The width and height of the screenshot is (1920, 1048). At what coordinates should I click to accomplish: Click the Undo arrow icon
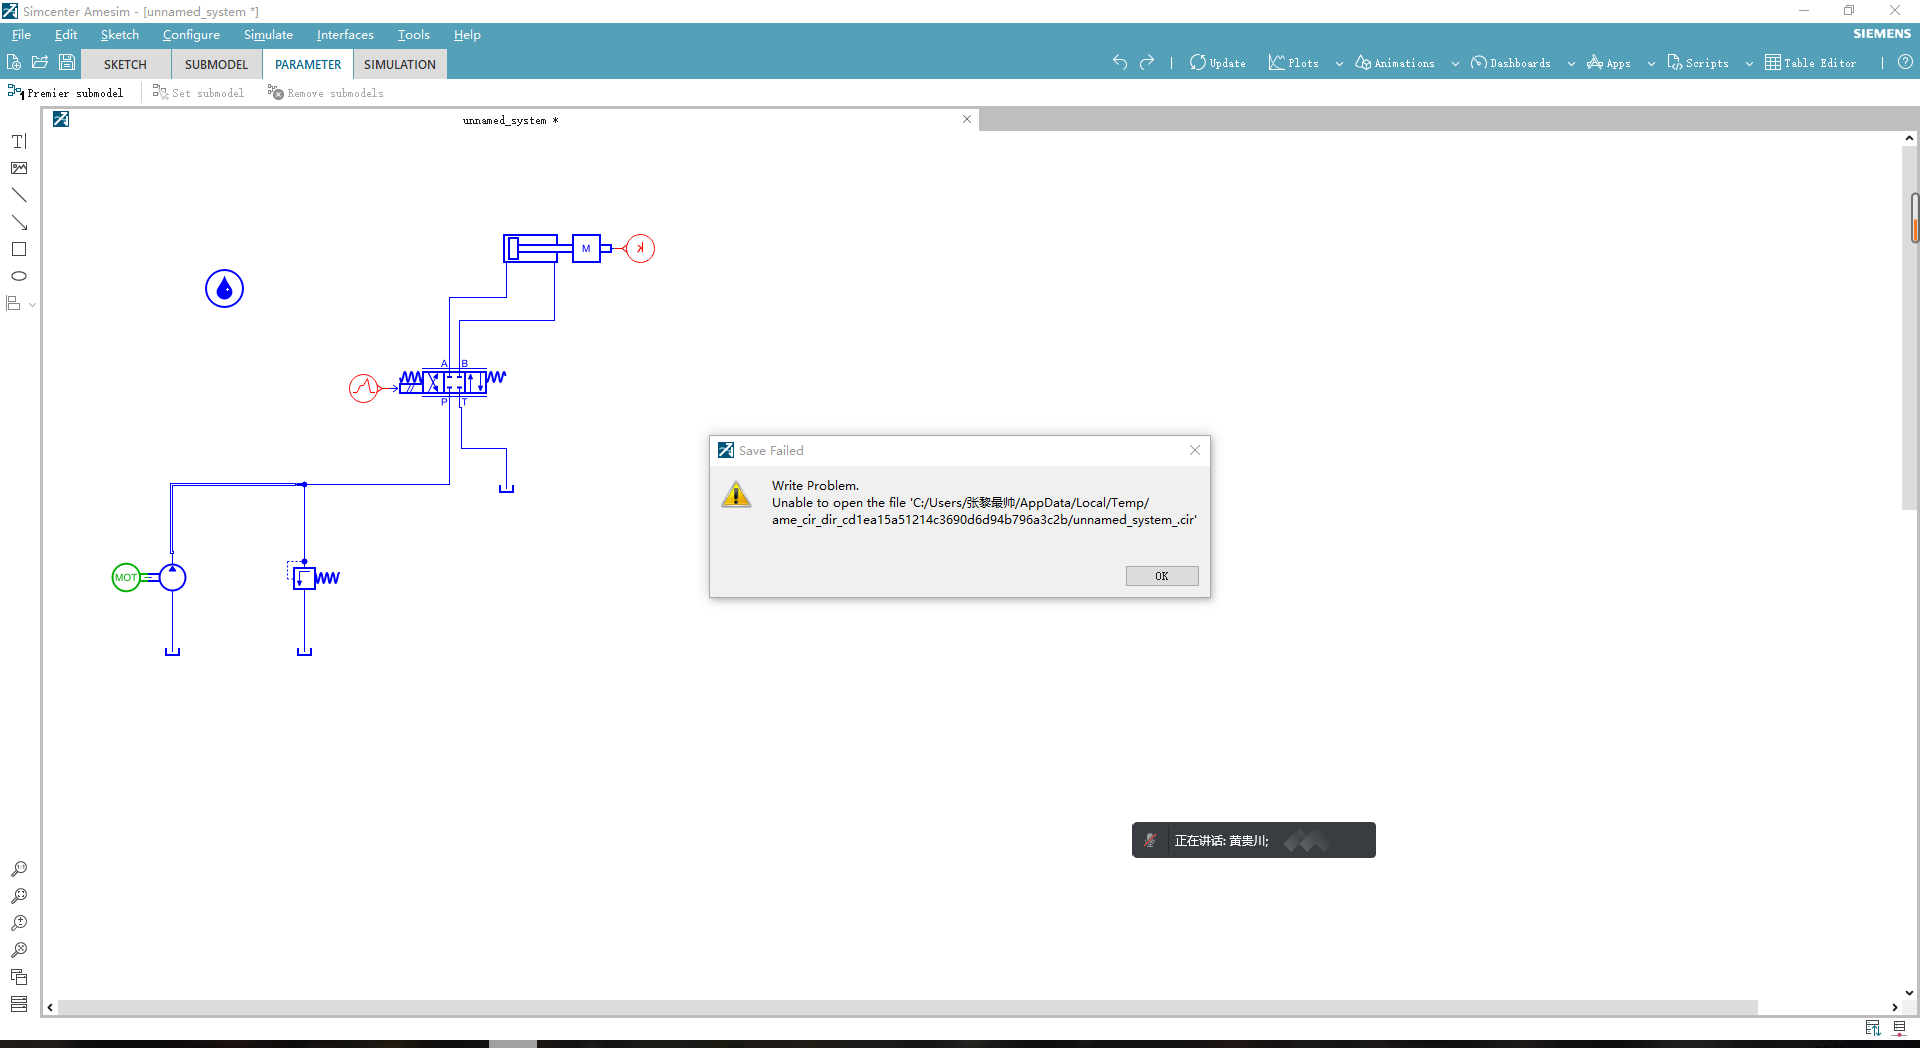(x=1119, y=62)
